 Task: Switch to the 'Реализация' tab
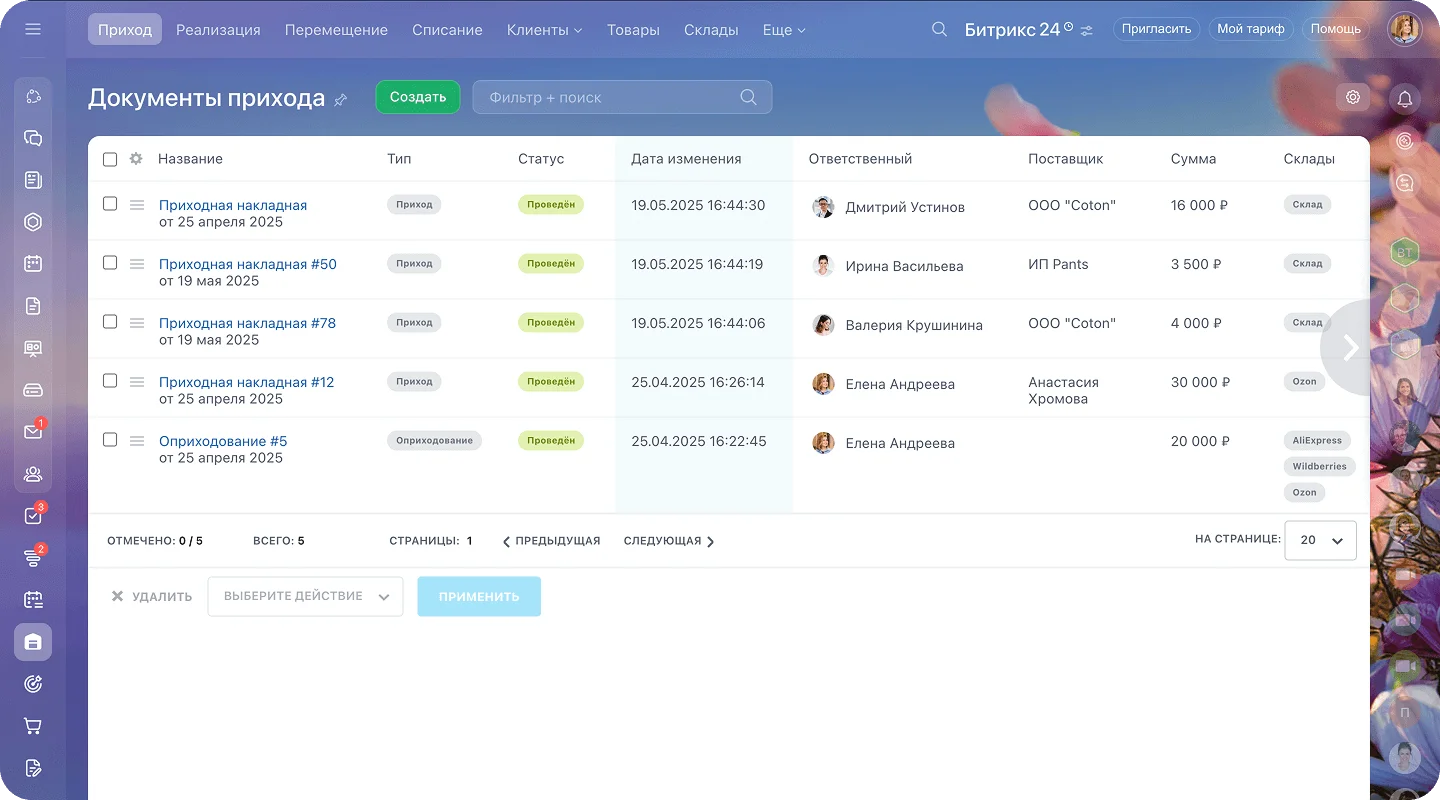coord(218,30)
